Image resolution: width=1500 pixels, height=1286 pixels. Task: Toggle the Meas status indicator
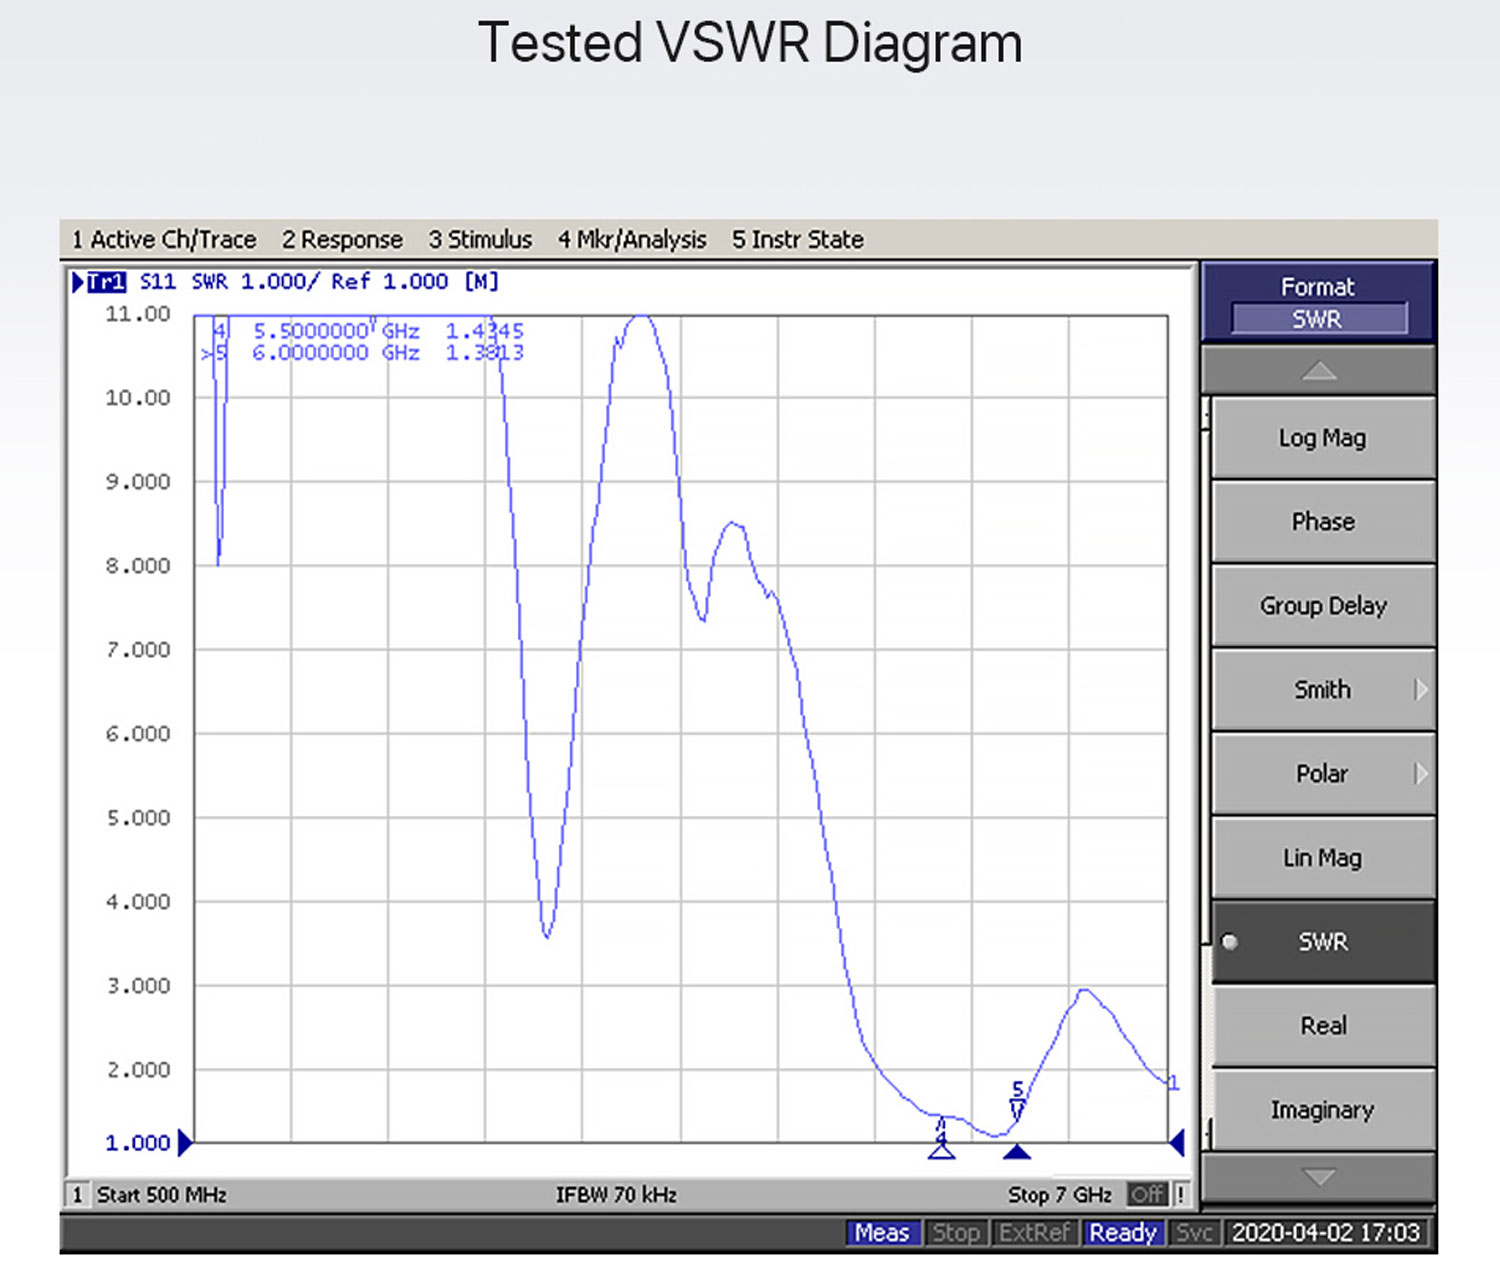tap(881, 1233)
